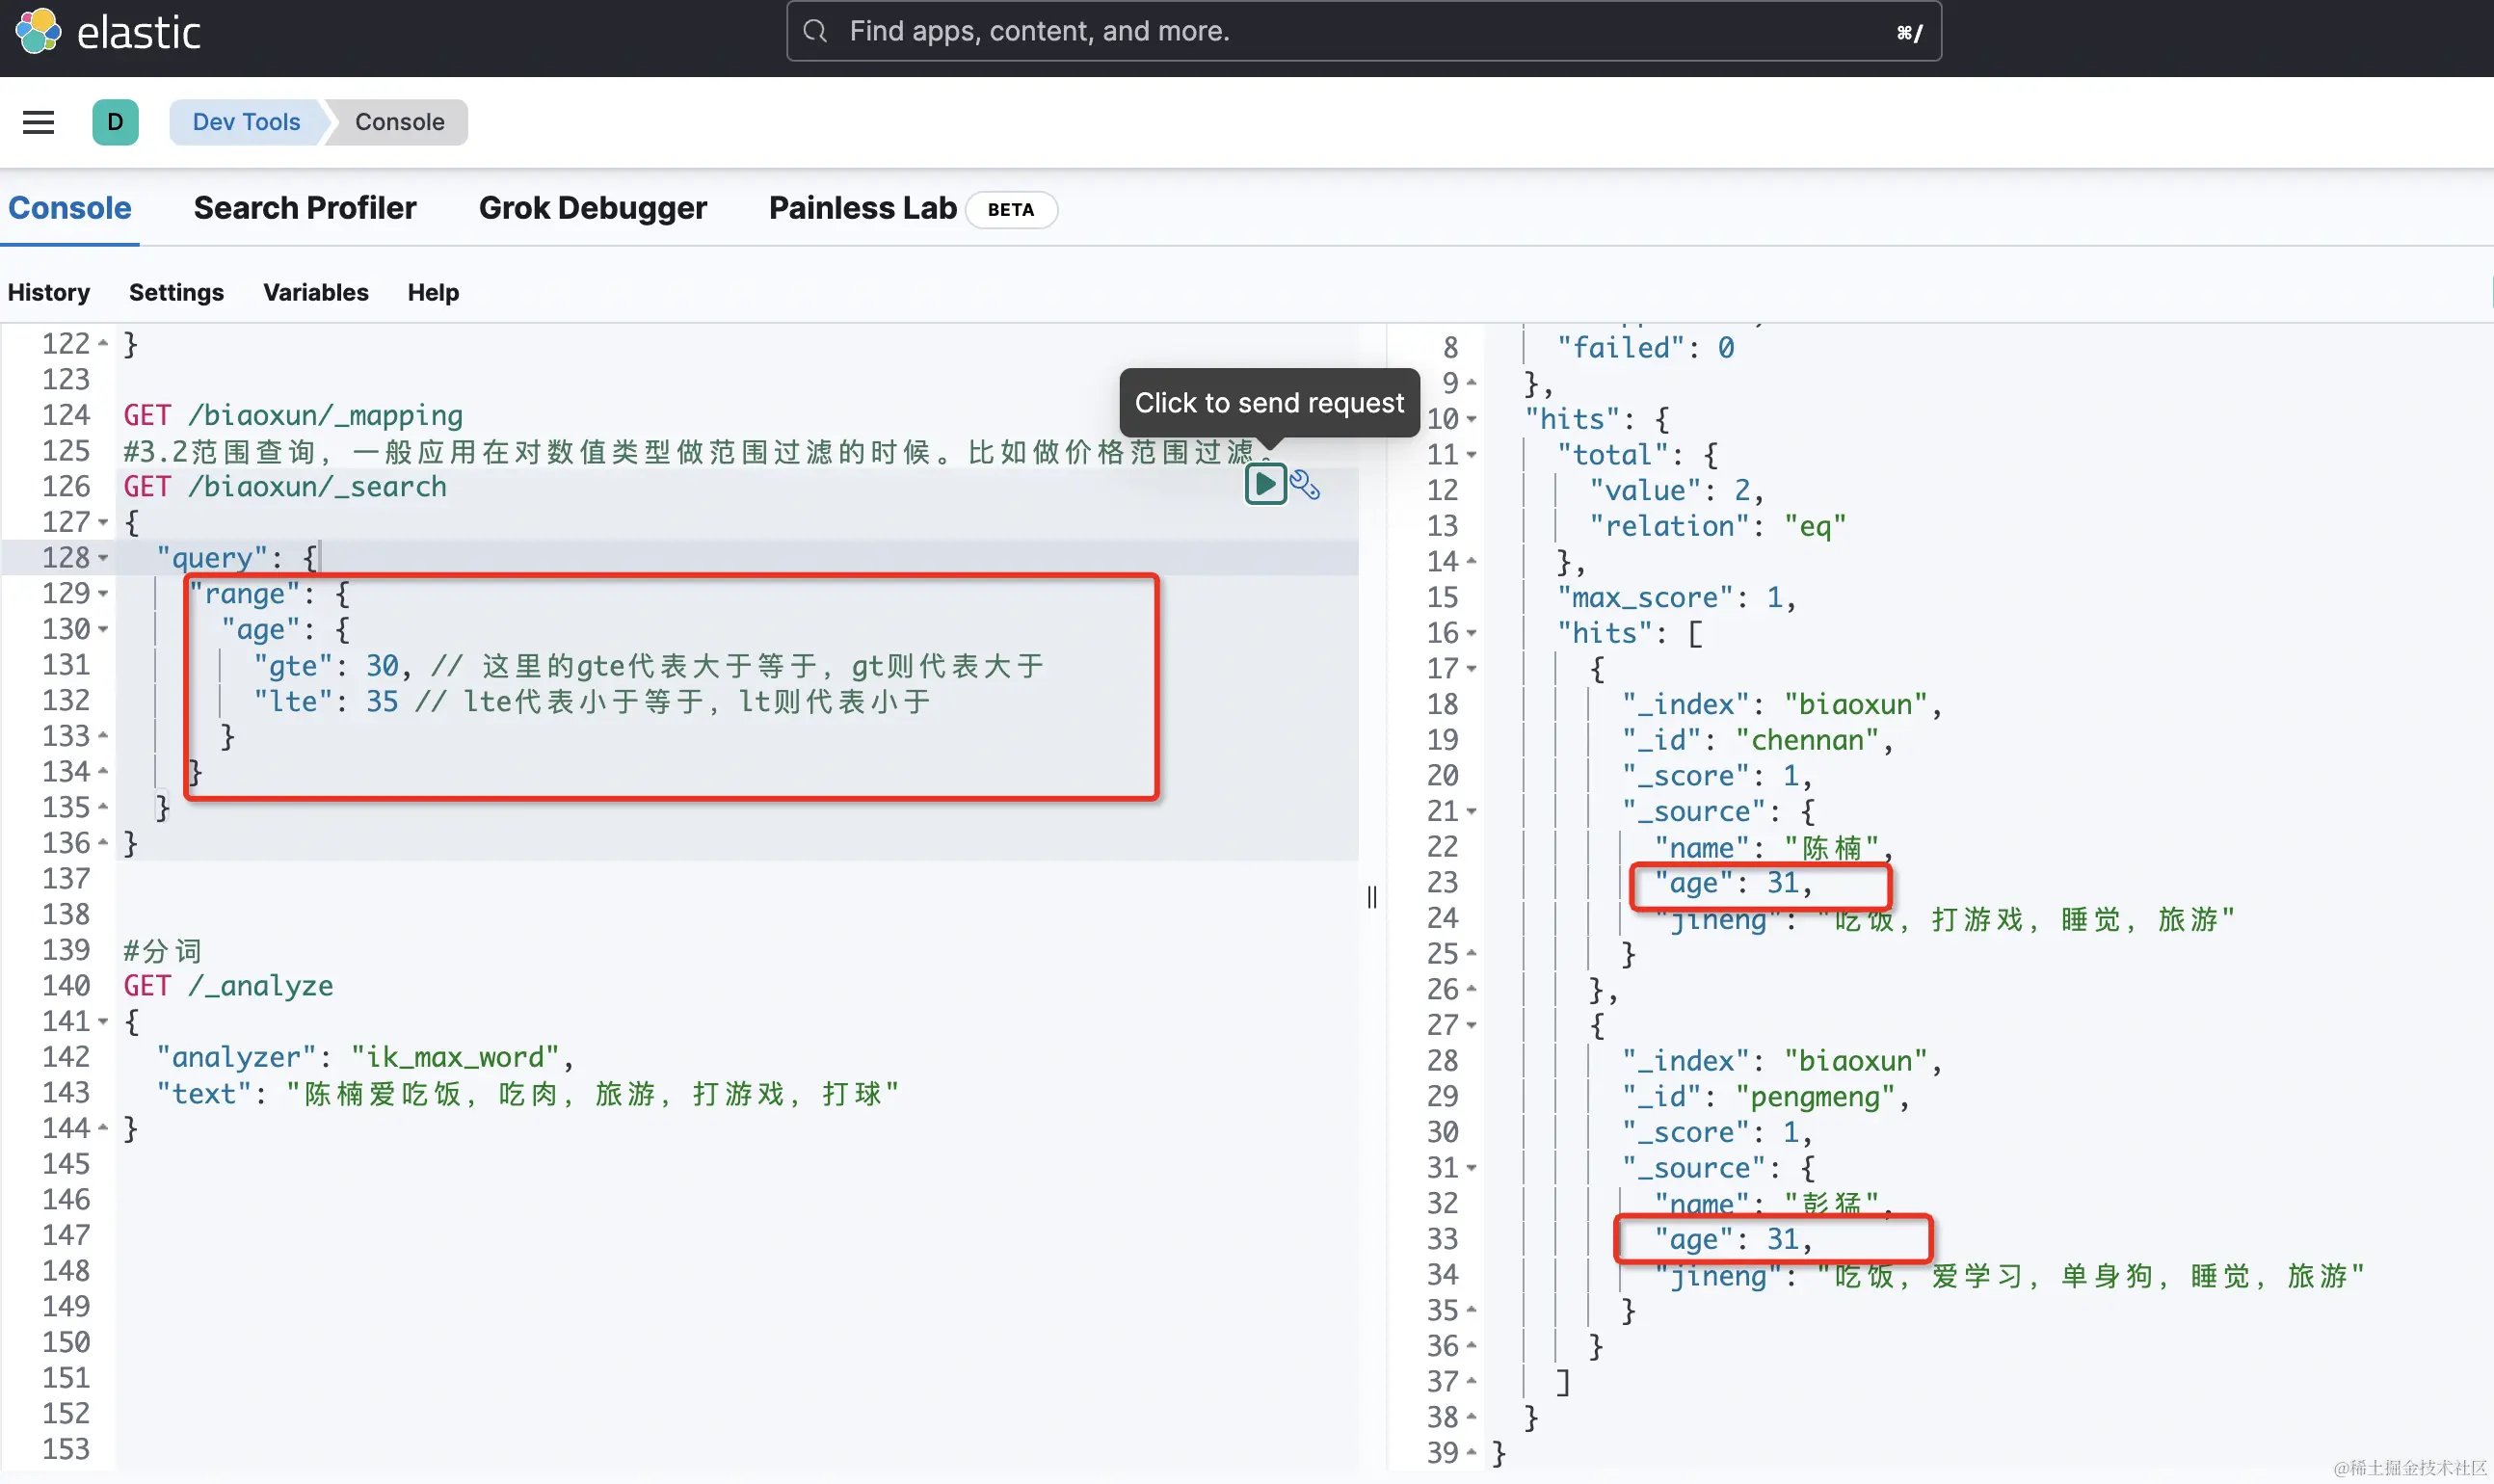This screenshot has height=1484, width=2494.
Task: Collapse the "range" block at editor line 129
Action: pos(103,594)
